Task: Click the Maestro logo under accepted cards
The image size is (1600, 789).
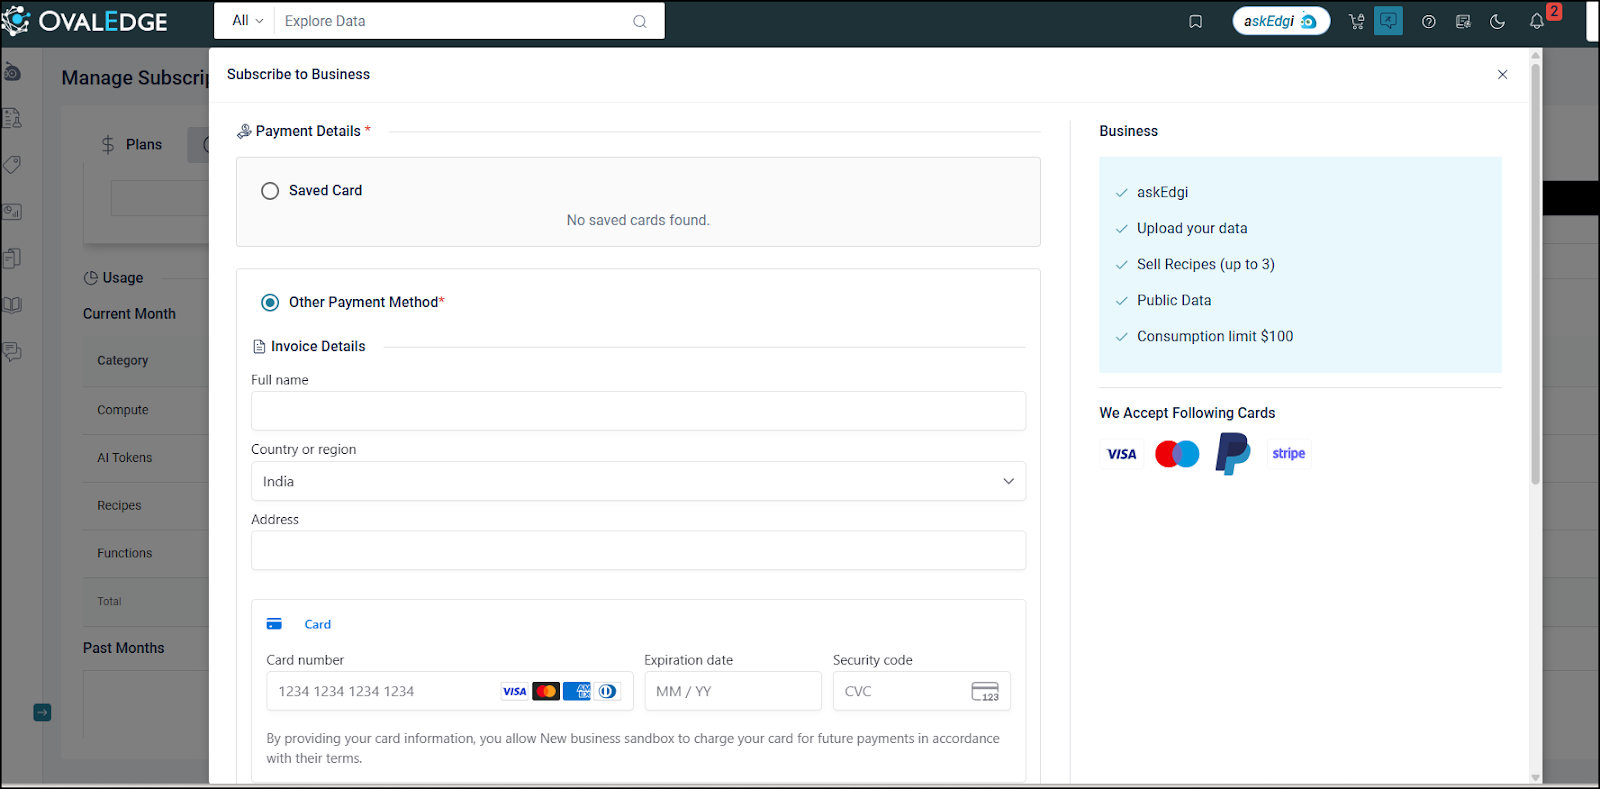Action: pos(1177,454)
